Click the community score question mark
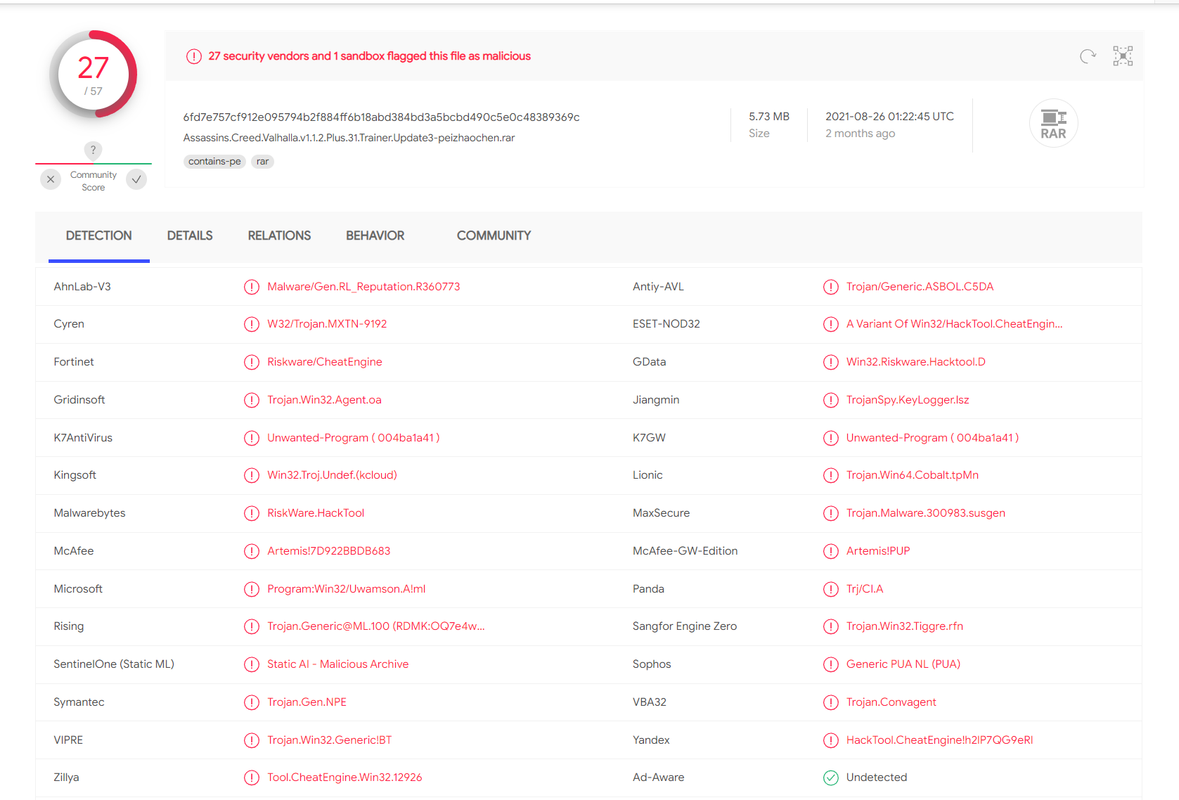Viewport: 1179px width, 800px height. point(93,150)
